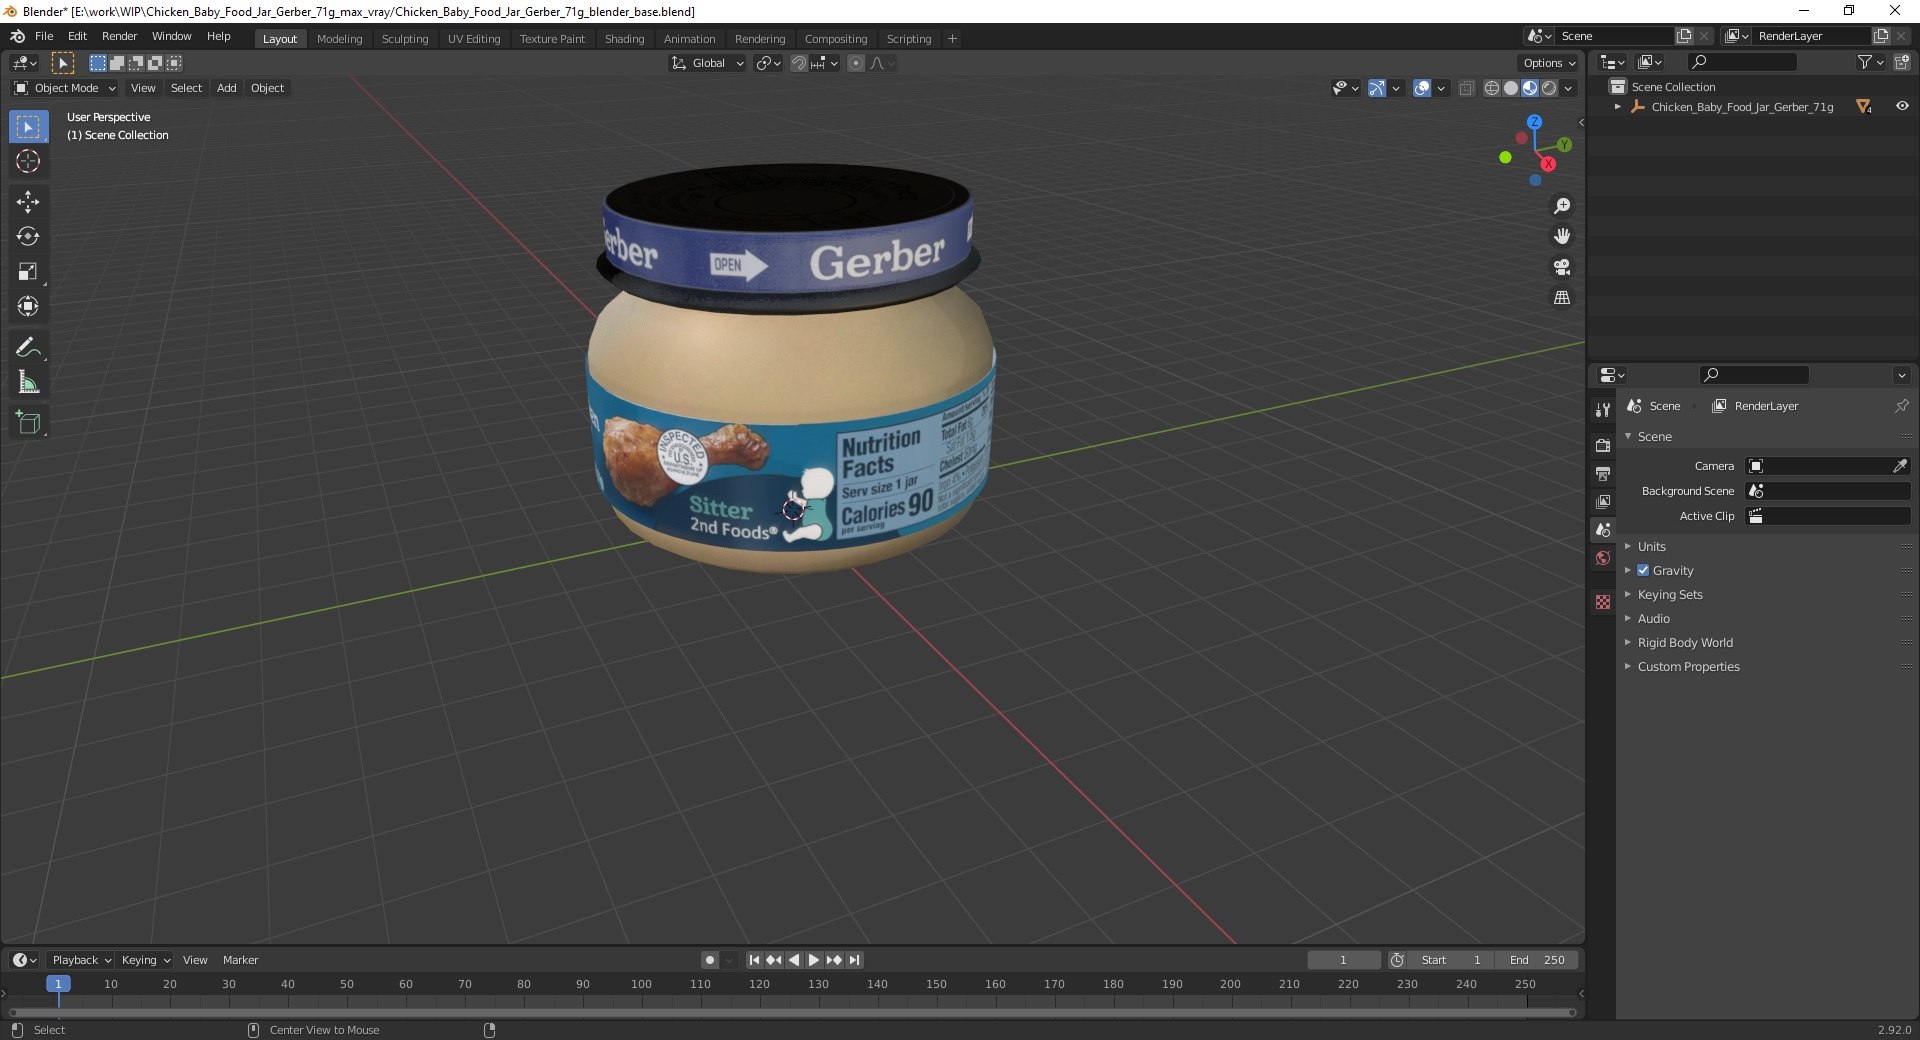Toggle viewport gizmos display
Screen dimensions: 1920x1040
point(1377,88)
